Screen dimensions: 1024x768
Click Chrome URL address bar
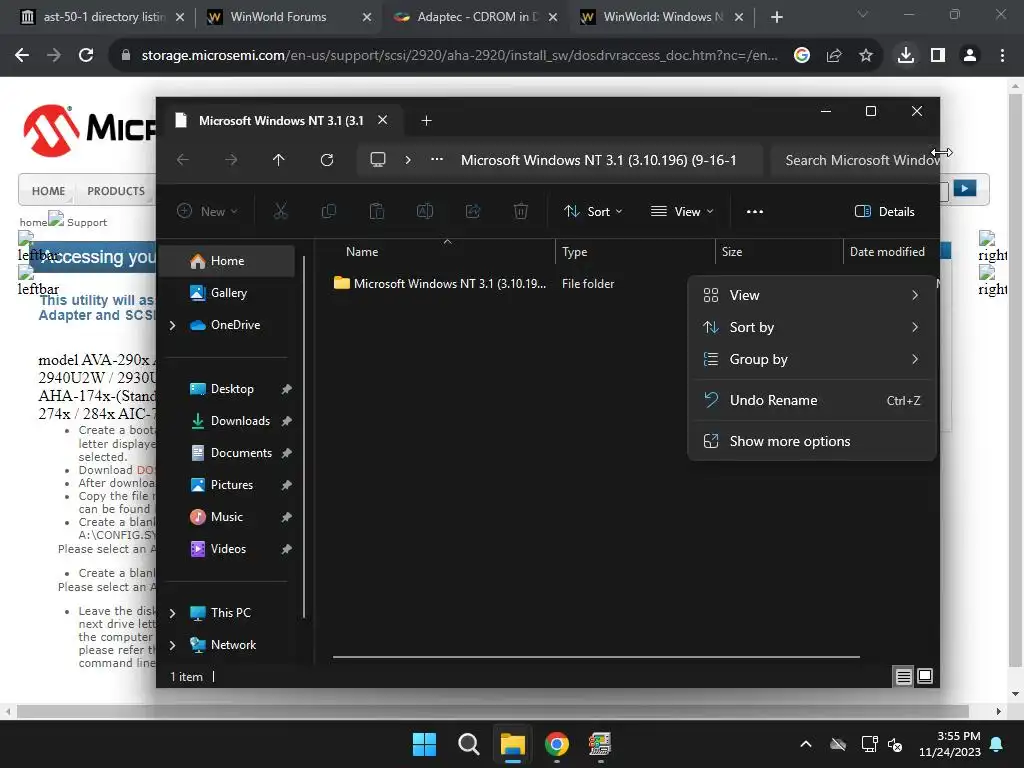point(459,56)
